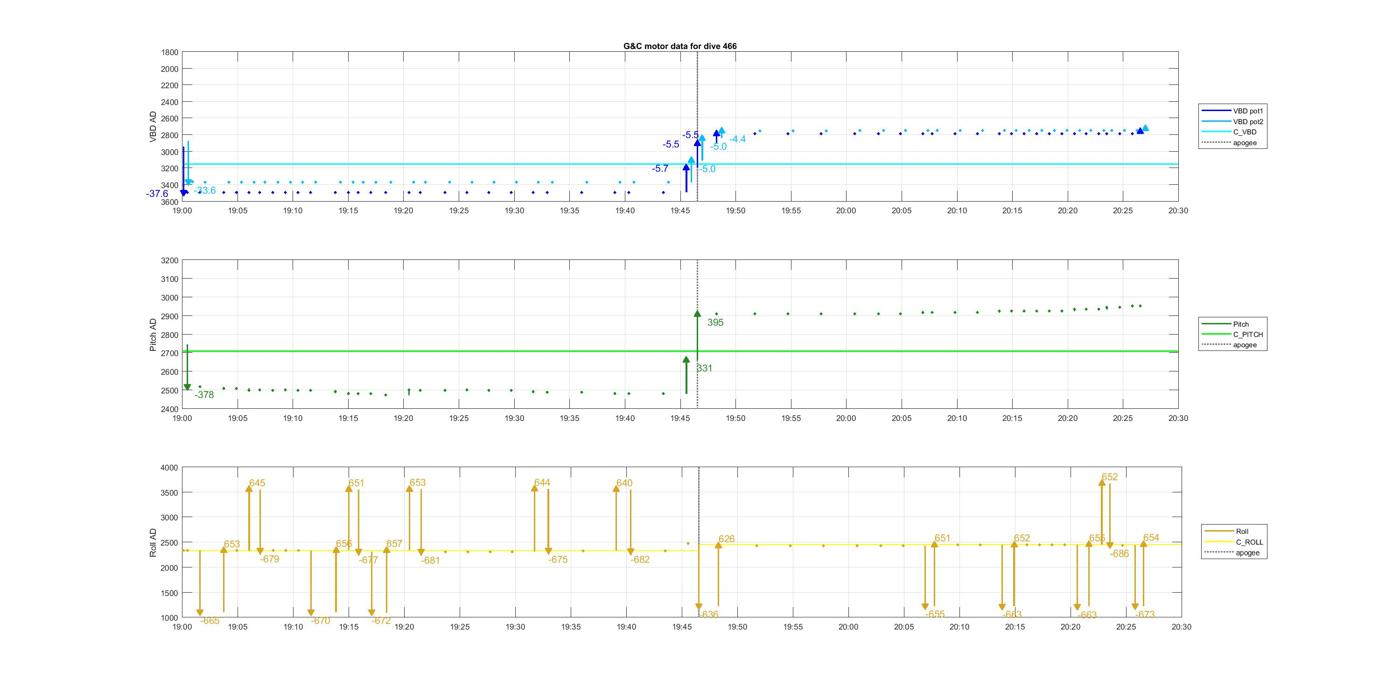1400x693 pixels.
Task: Click the -670 roll data label
Action: (320, 621)
